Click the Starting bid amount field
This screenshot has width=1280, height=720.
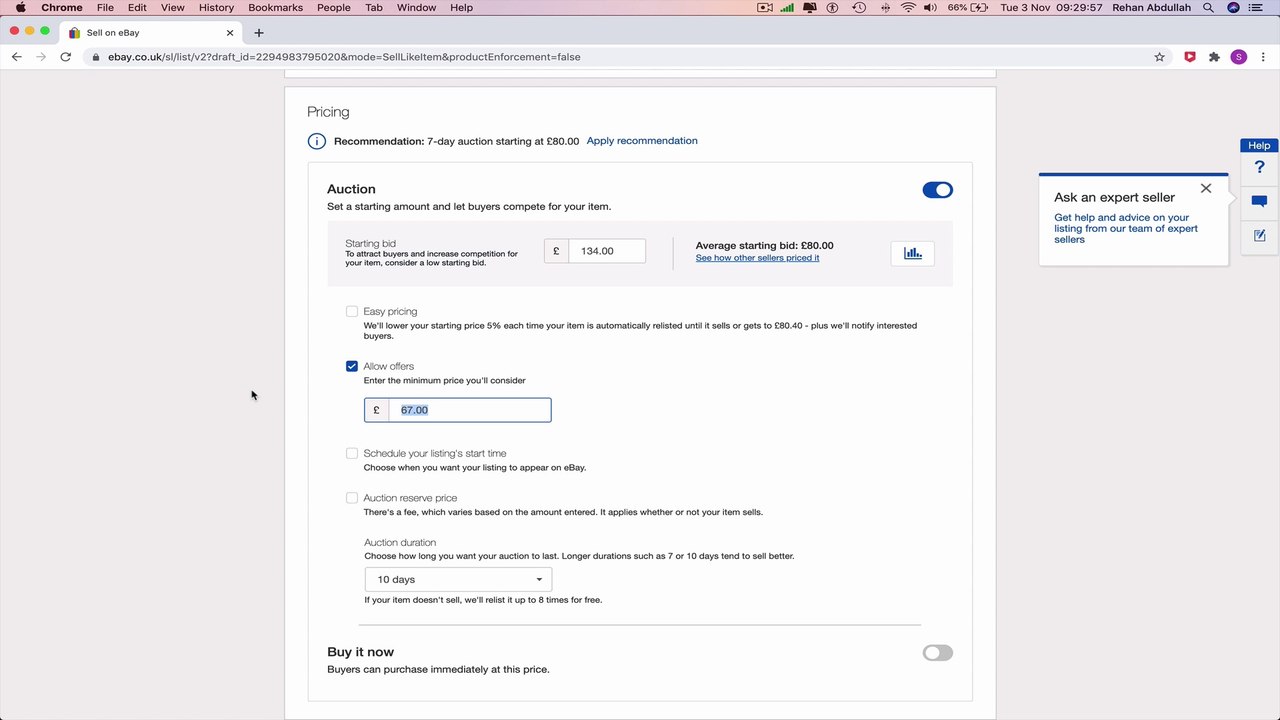coord(606,251)
